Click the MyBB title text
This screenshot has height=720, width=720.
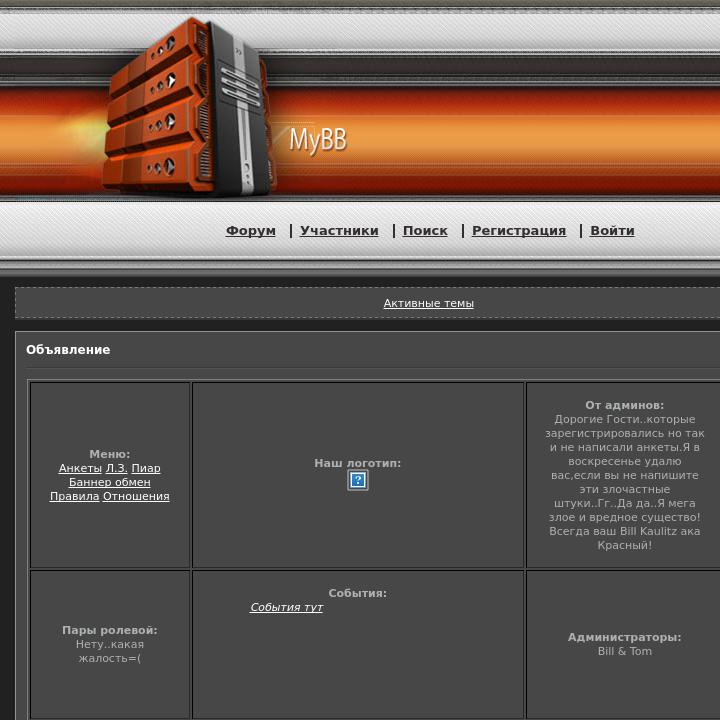point(318,140)
